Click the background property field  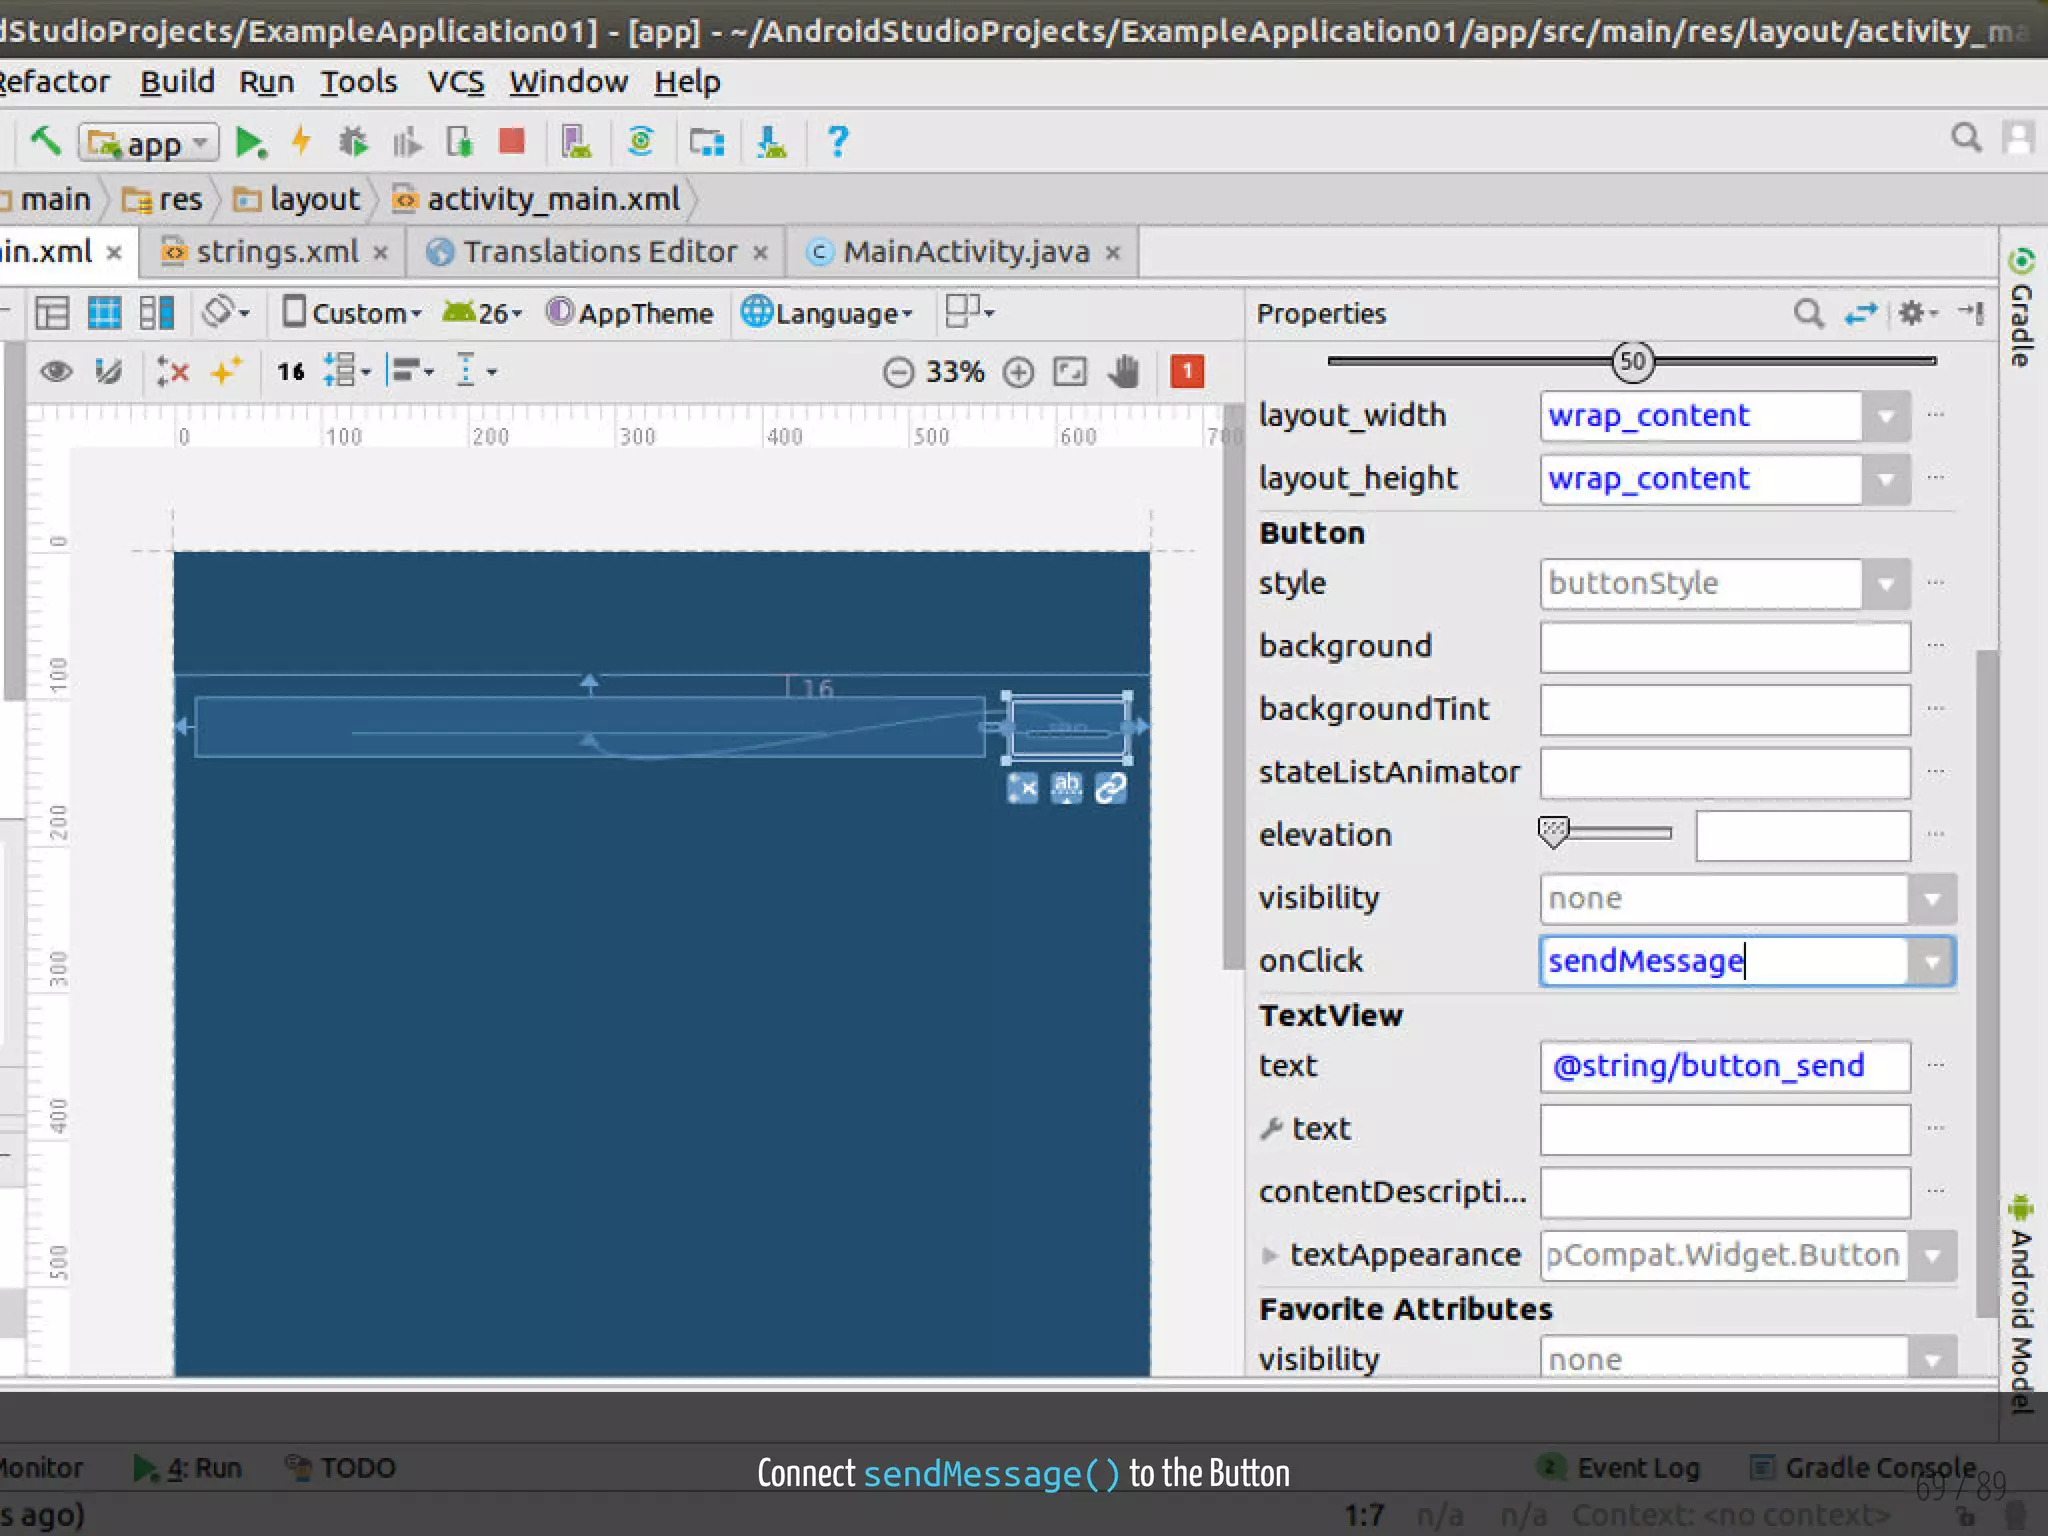[1725, 647]
